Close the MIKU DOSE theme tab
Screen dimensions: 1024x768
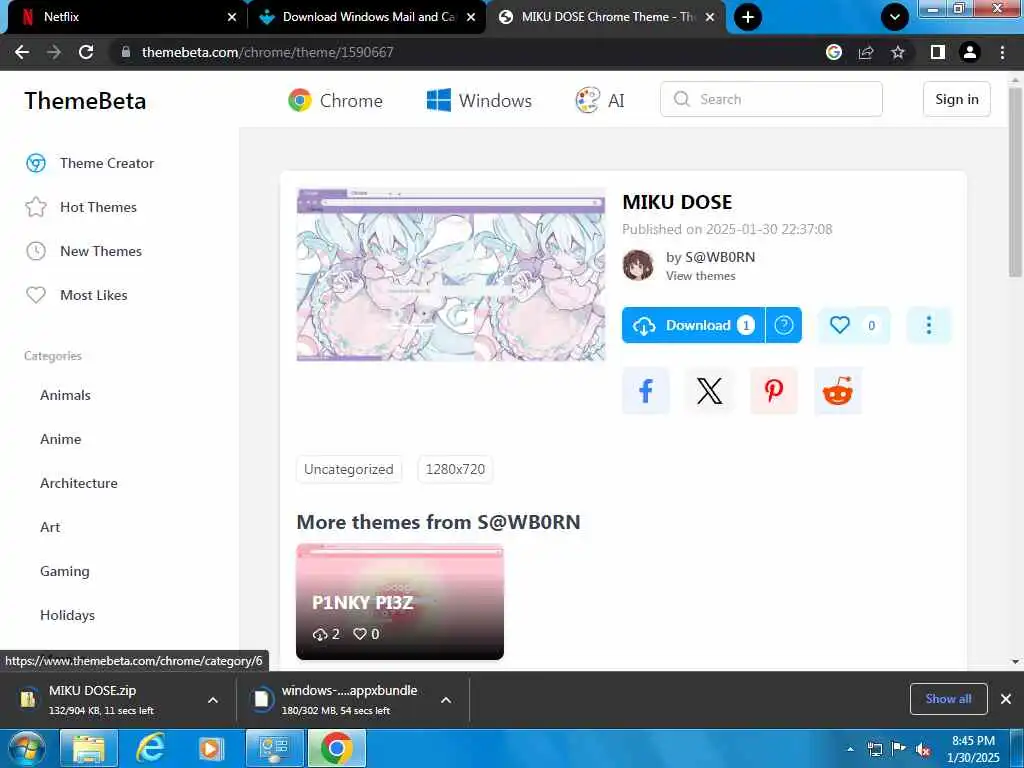(710, 17)
